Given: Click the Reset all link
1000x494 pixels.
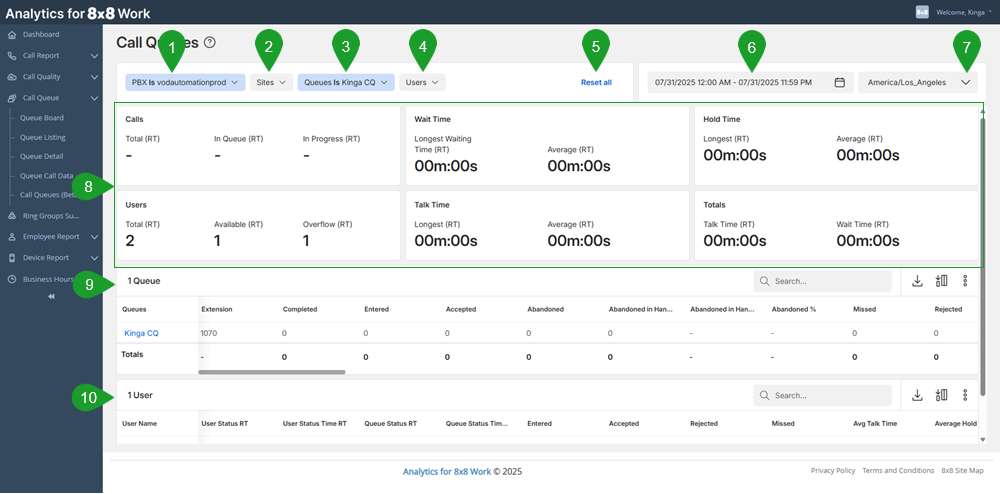Looking at the screenshot, I should (x=596, y=82).
